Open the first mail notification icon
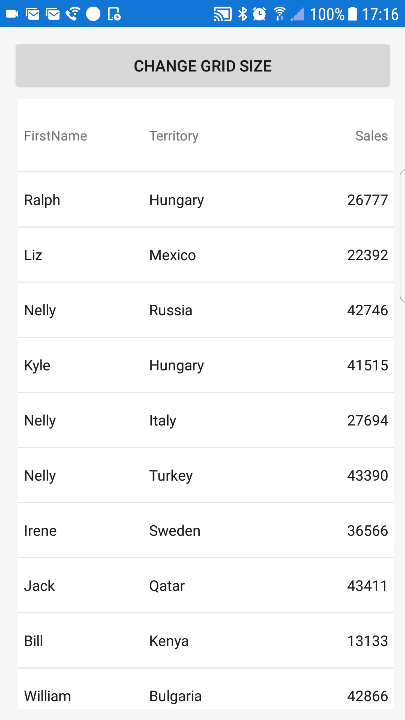Screen dimensions: 405x720 tap(33, 14)
